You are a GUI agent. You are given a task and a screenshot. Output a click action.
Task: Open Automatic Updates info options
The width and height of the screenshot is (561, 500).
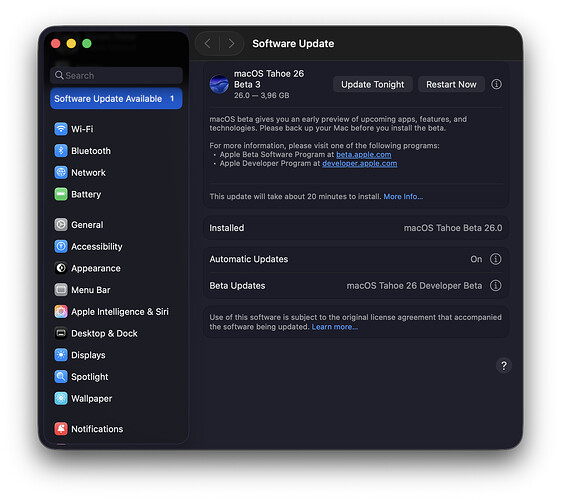pos(496,259)
